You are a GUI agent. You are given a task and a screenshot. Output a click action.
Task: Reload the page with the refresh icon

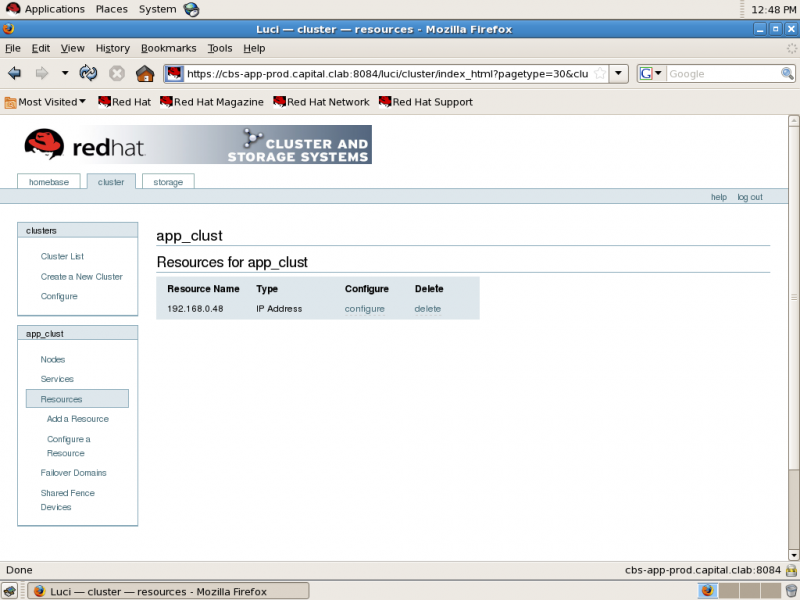[x=88, y=73]
